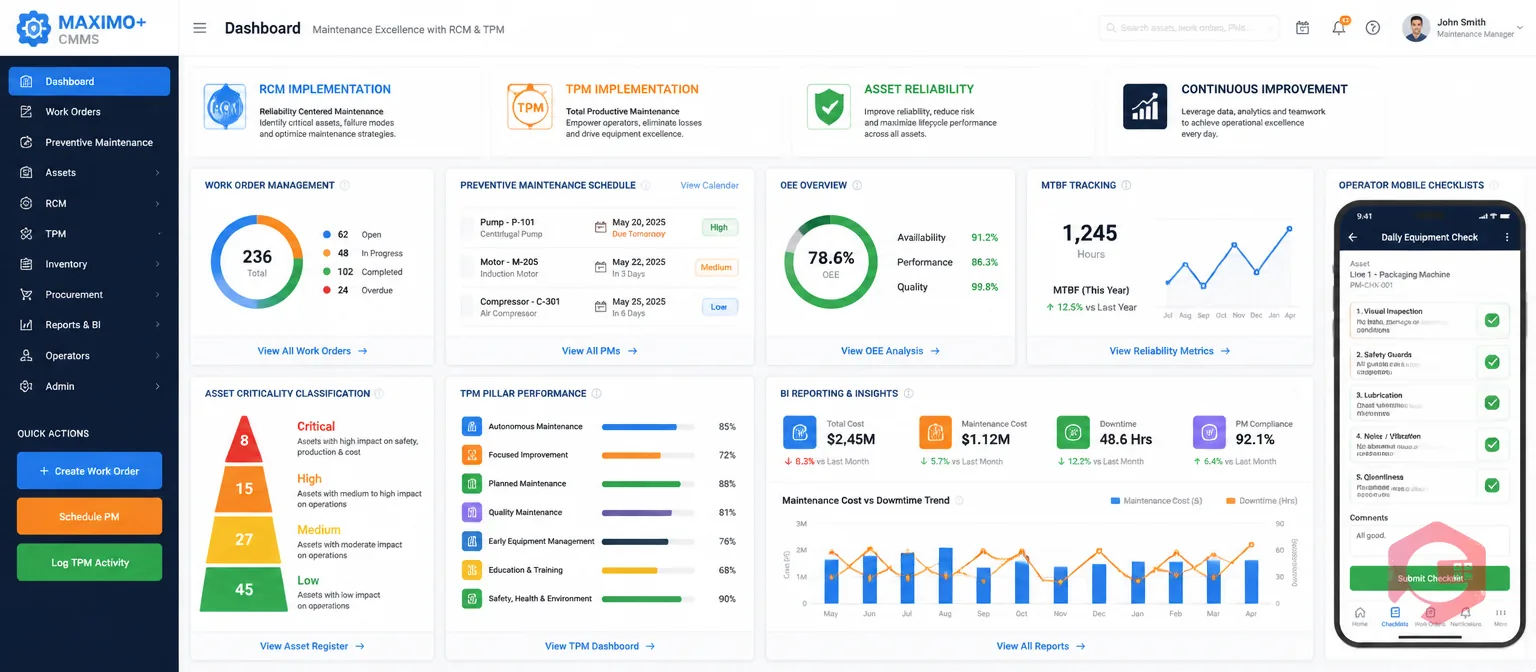The height and width of the screenshot is (672, 1536).
Task: Open Work Orders in the sidebar
Action: pos(89,112)
